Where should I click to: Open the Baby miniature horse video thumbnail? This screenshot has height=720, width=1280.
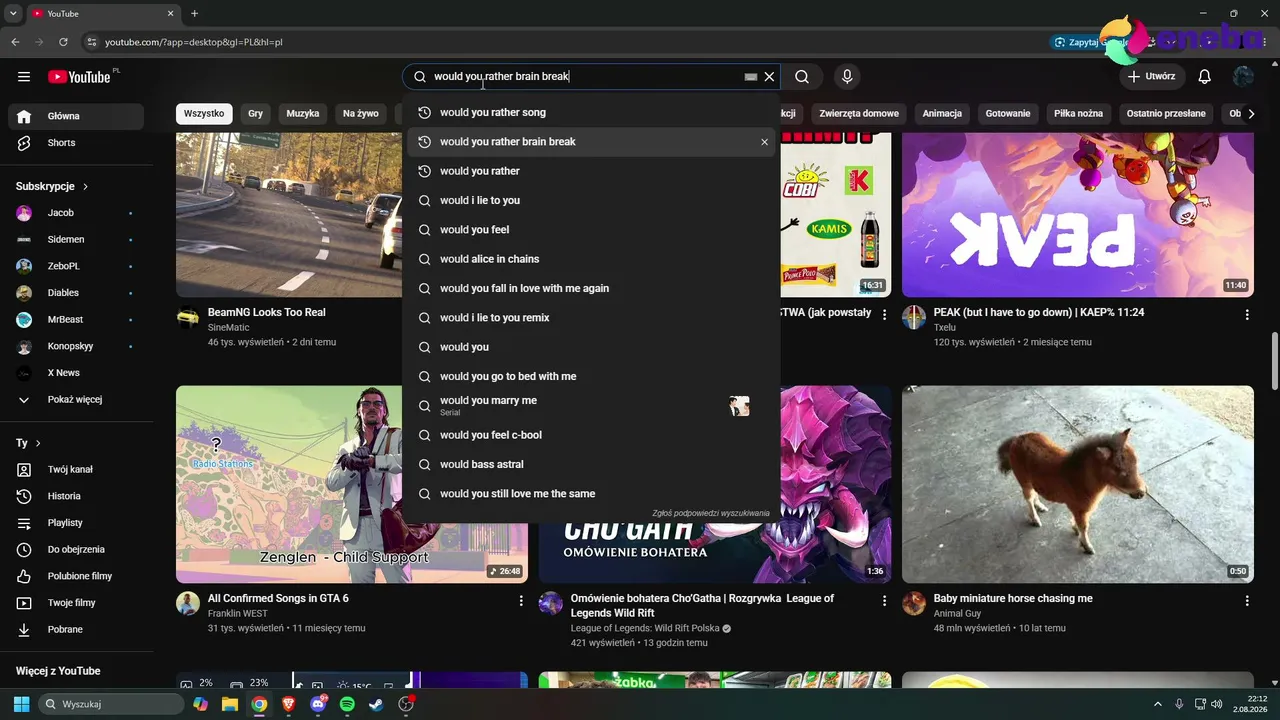[1078, 485]
